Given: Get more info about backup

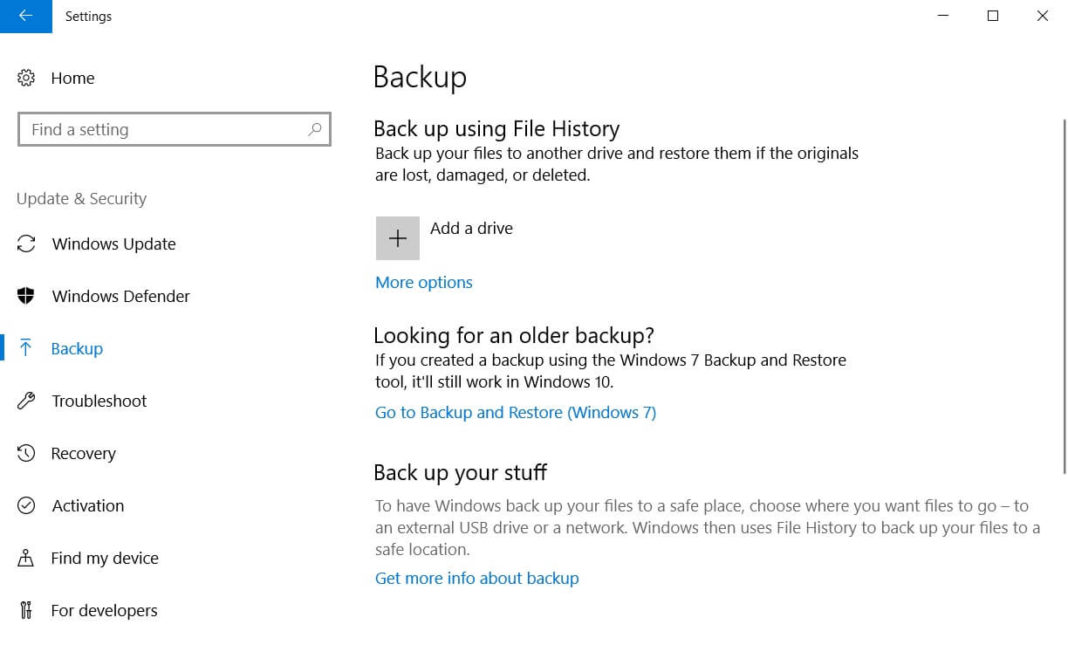Looking at the screenshot, I should (x=477, y=578).
